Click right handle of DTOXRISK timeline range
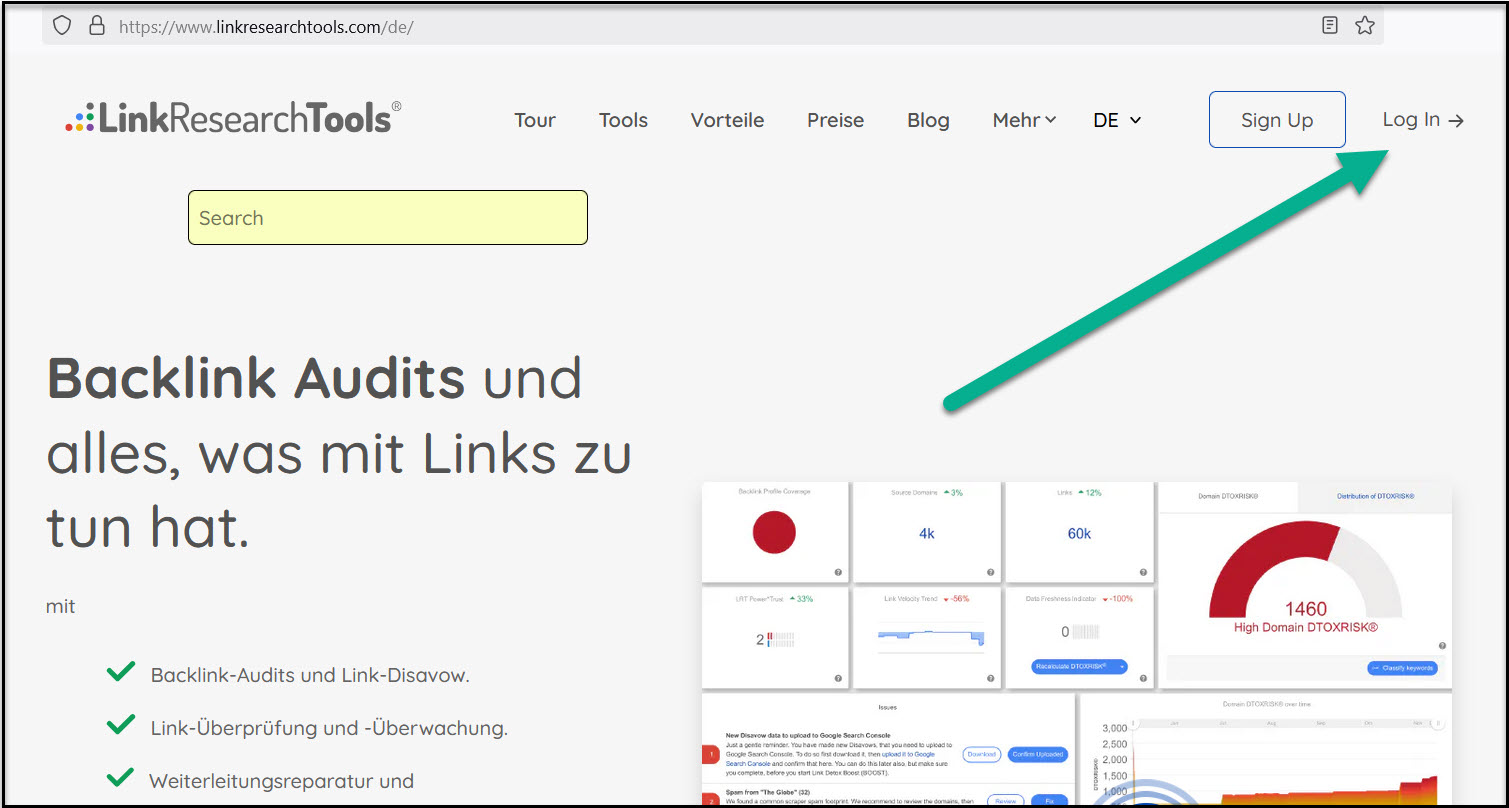Image resolution: width=1509 pixels, height=808 pixels. (1437, 724)
